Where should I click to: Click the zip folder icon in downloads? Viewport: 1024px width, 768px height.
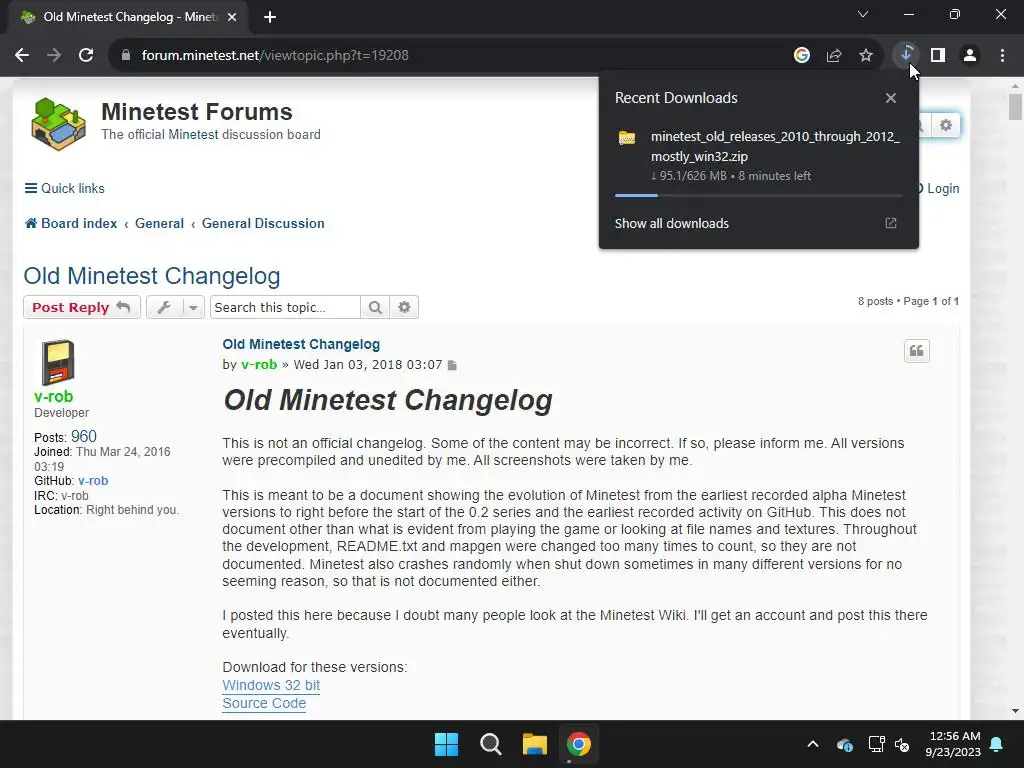point(627,138)
